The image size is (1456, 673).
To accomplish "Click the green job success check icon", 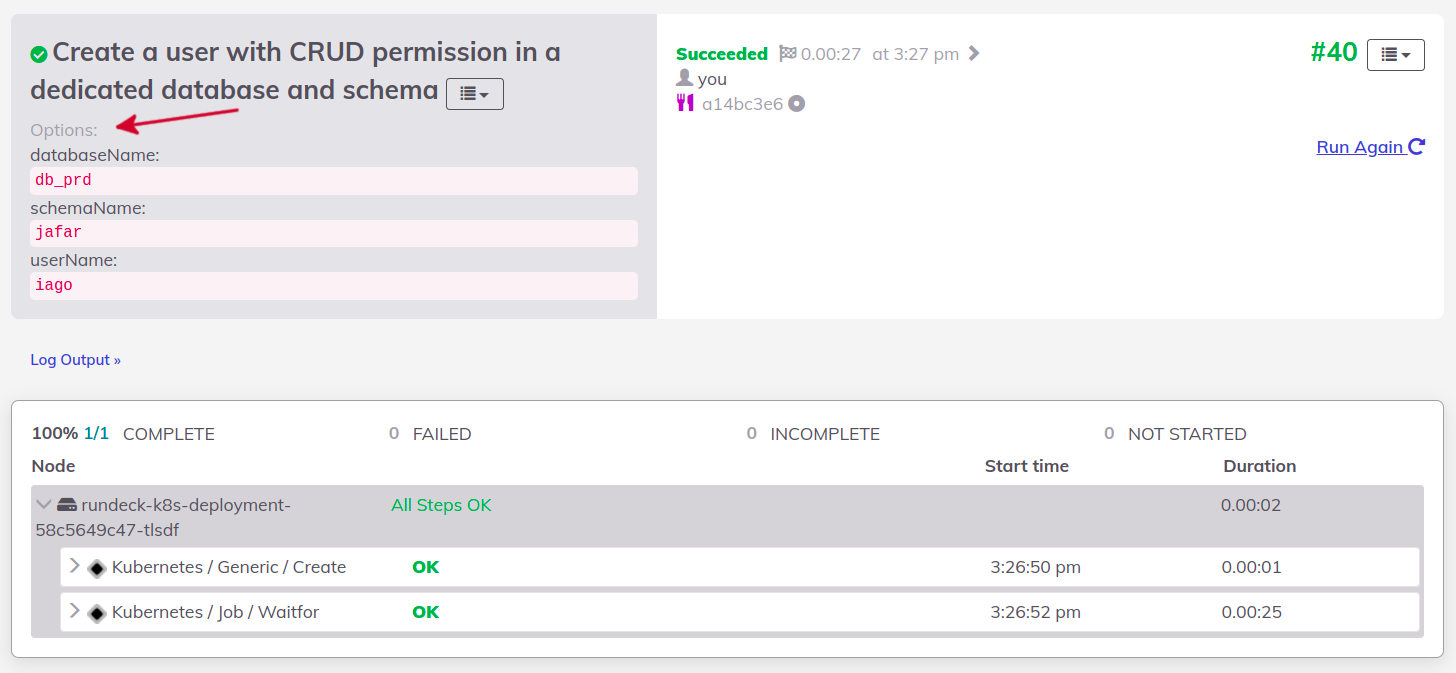I will pyautogui.click(x=39, y=54).
